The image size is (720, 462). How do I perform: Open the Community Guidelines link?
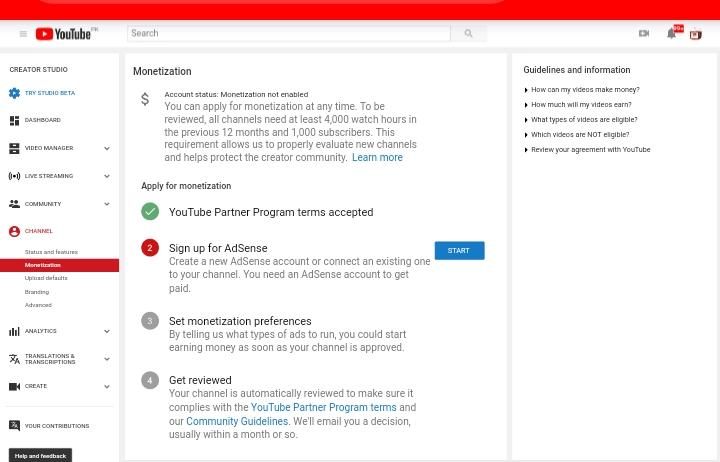pyautogui.click(x=237, y=421)
